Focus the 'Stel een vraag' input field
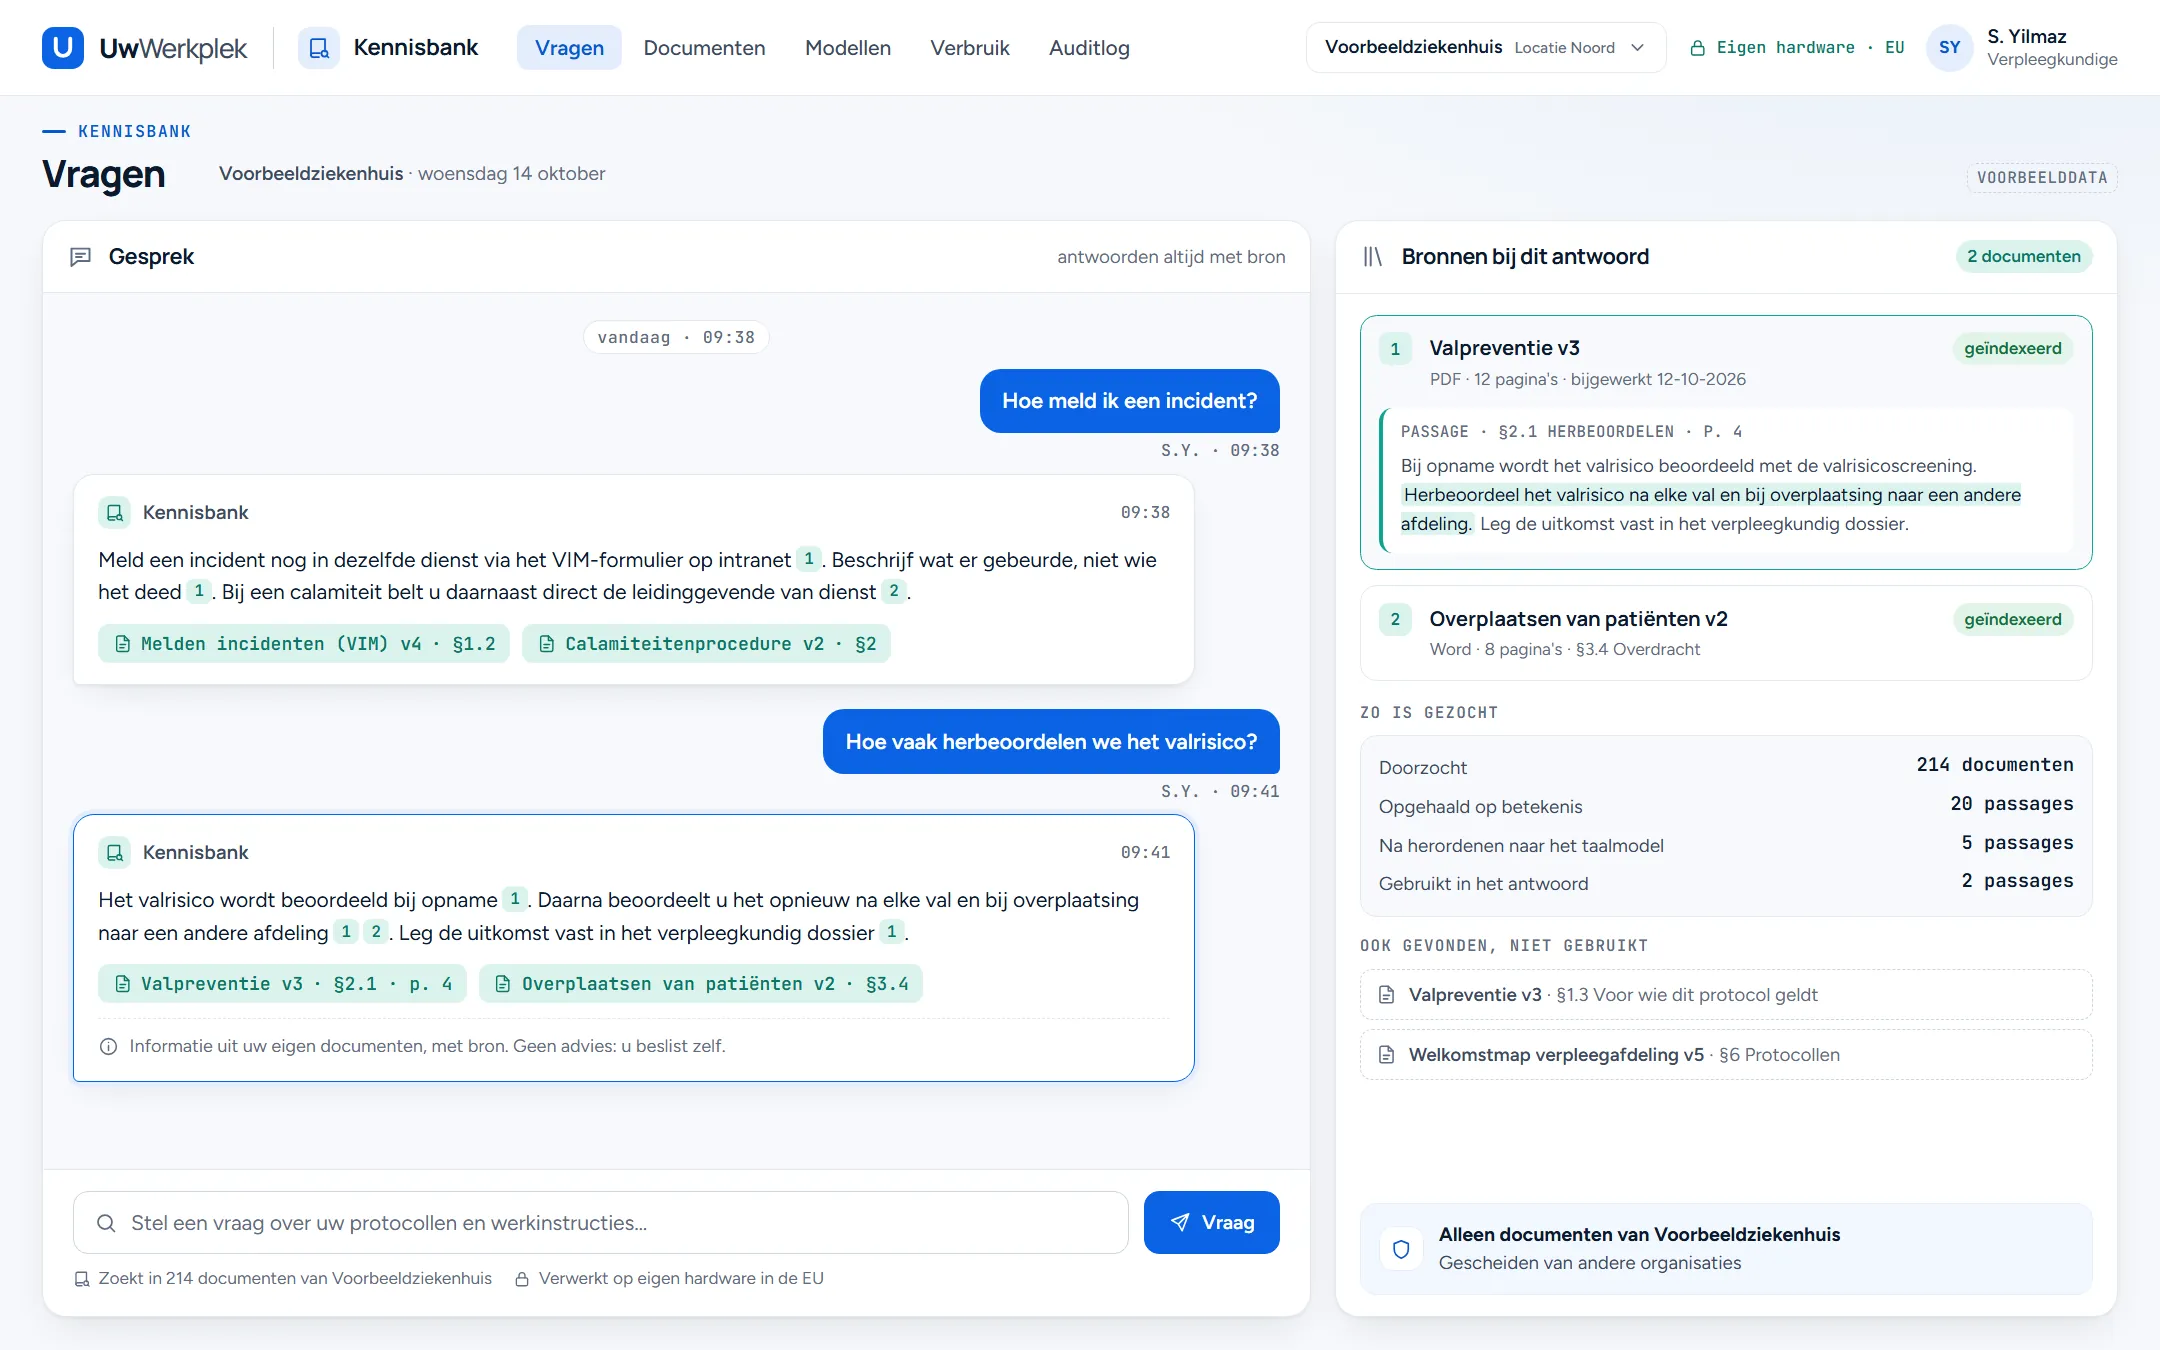The image size is (2160, 1350). tap(600, 1223)
